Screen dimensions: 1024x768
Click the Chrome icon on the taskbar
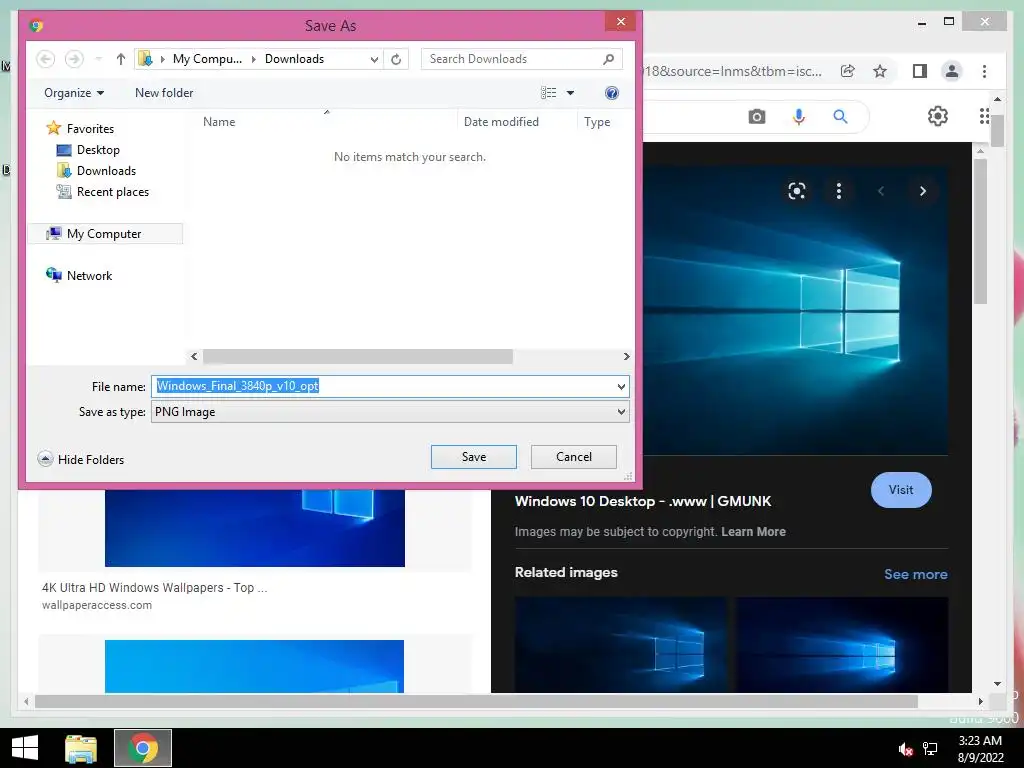click(x=143, y=748)
